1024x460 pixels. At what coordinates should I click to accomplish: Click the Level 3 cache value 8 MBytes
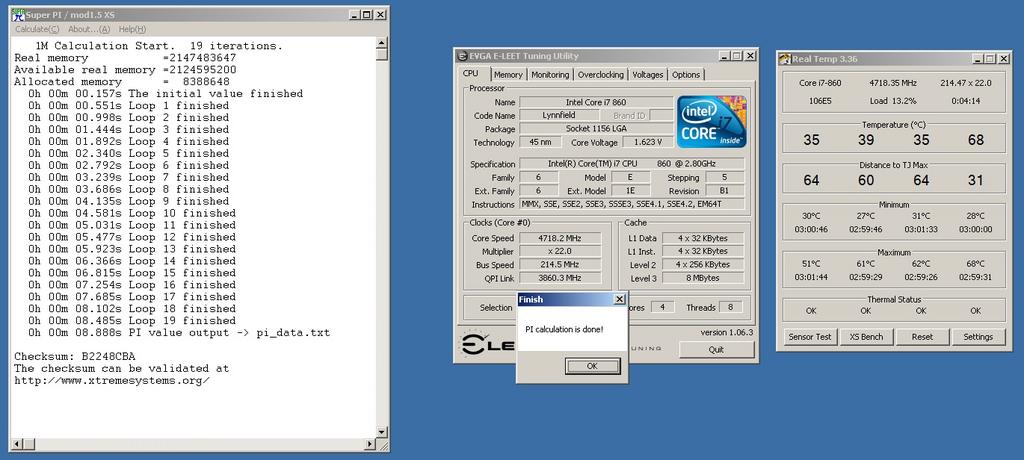tap(703, 278)
